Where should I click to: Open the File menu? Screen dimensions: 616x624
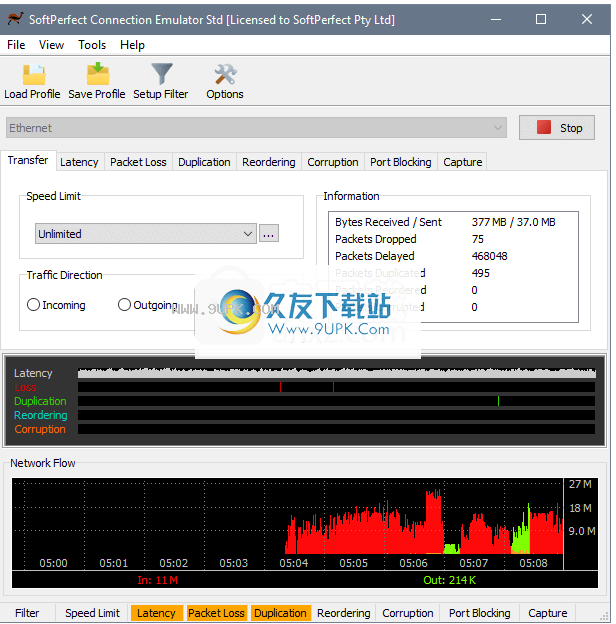point(16,45)
